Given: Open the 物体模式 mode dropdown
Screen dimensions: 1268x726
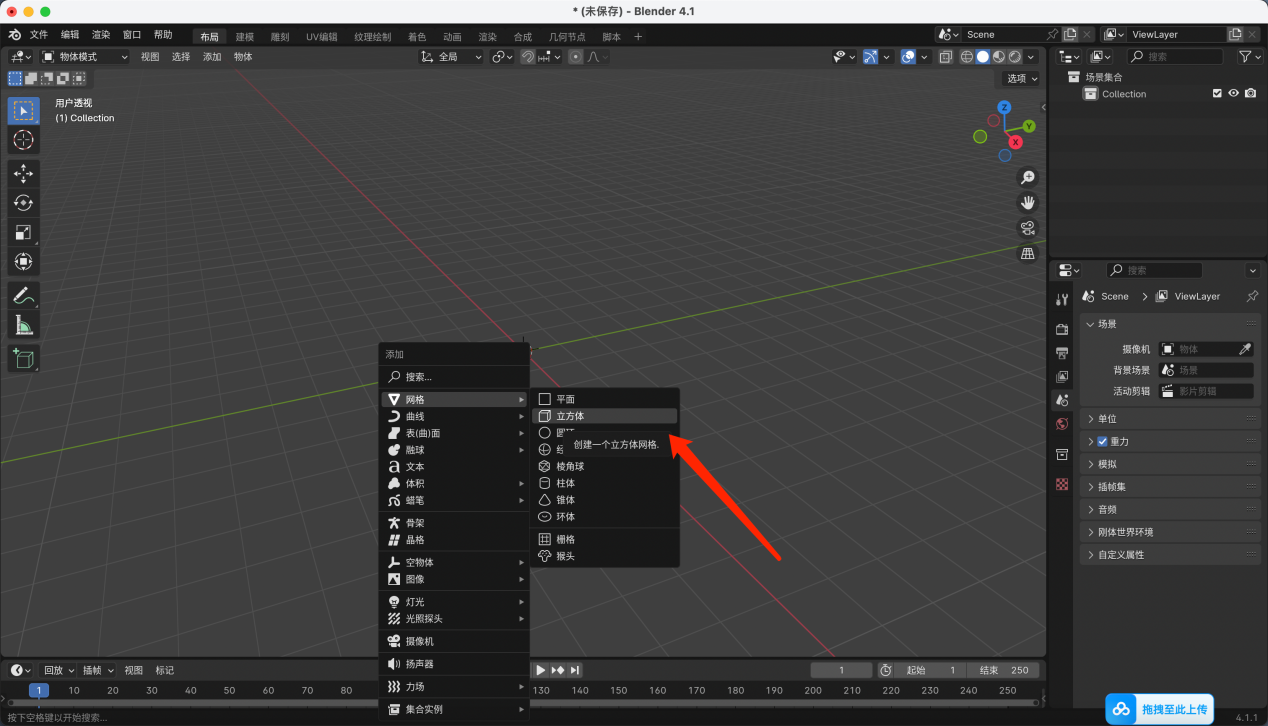Looking at the screenshot, I should point(85,57).
